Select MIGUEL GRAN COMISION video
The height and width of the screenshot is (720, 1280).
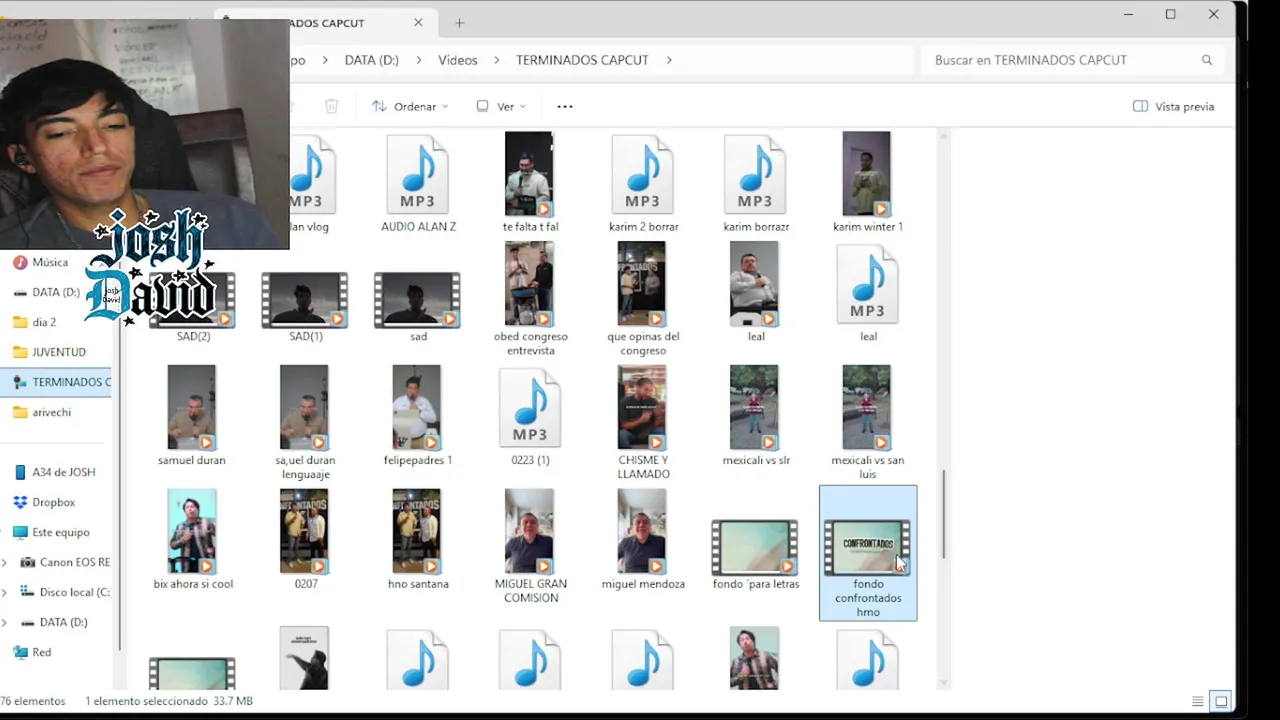[530, 547]
